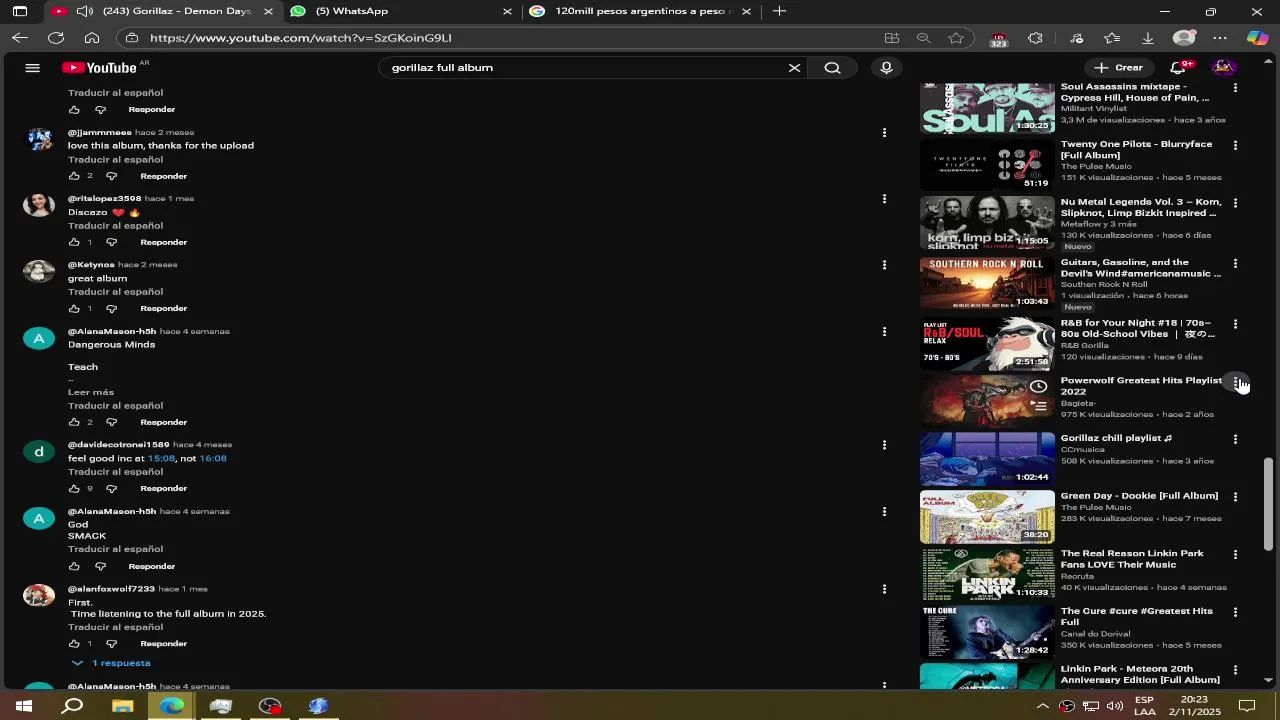The height and width of the screenshot is (720, 1280).
Task: Open options for Green Day Dookie video
Action: click(x=1235, y=497)
